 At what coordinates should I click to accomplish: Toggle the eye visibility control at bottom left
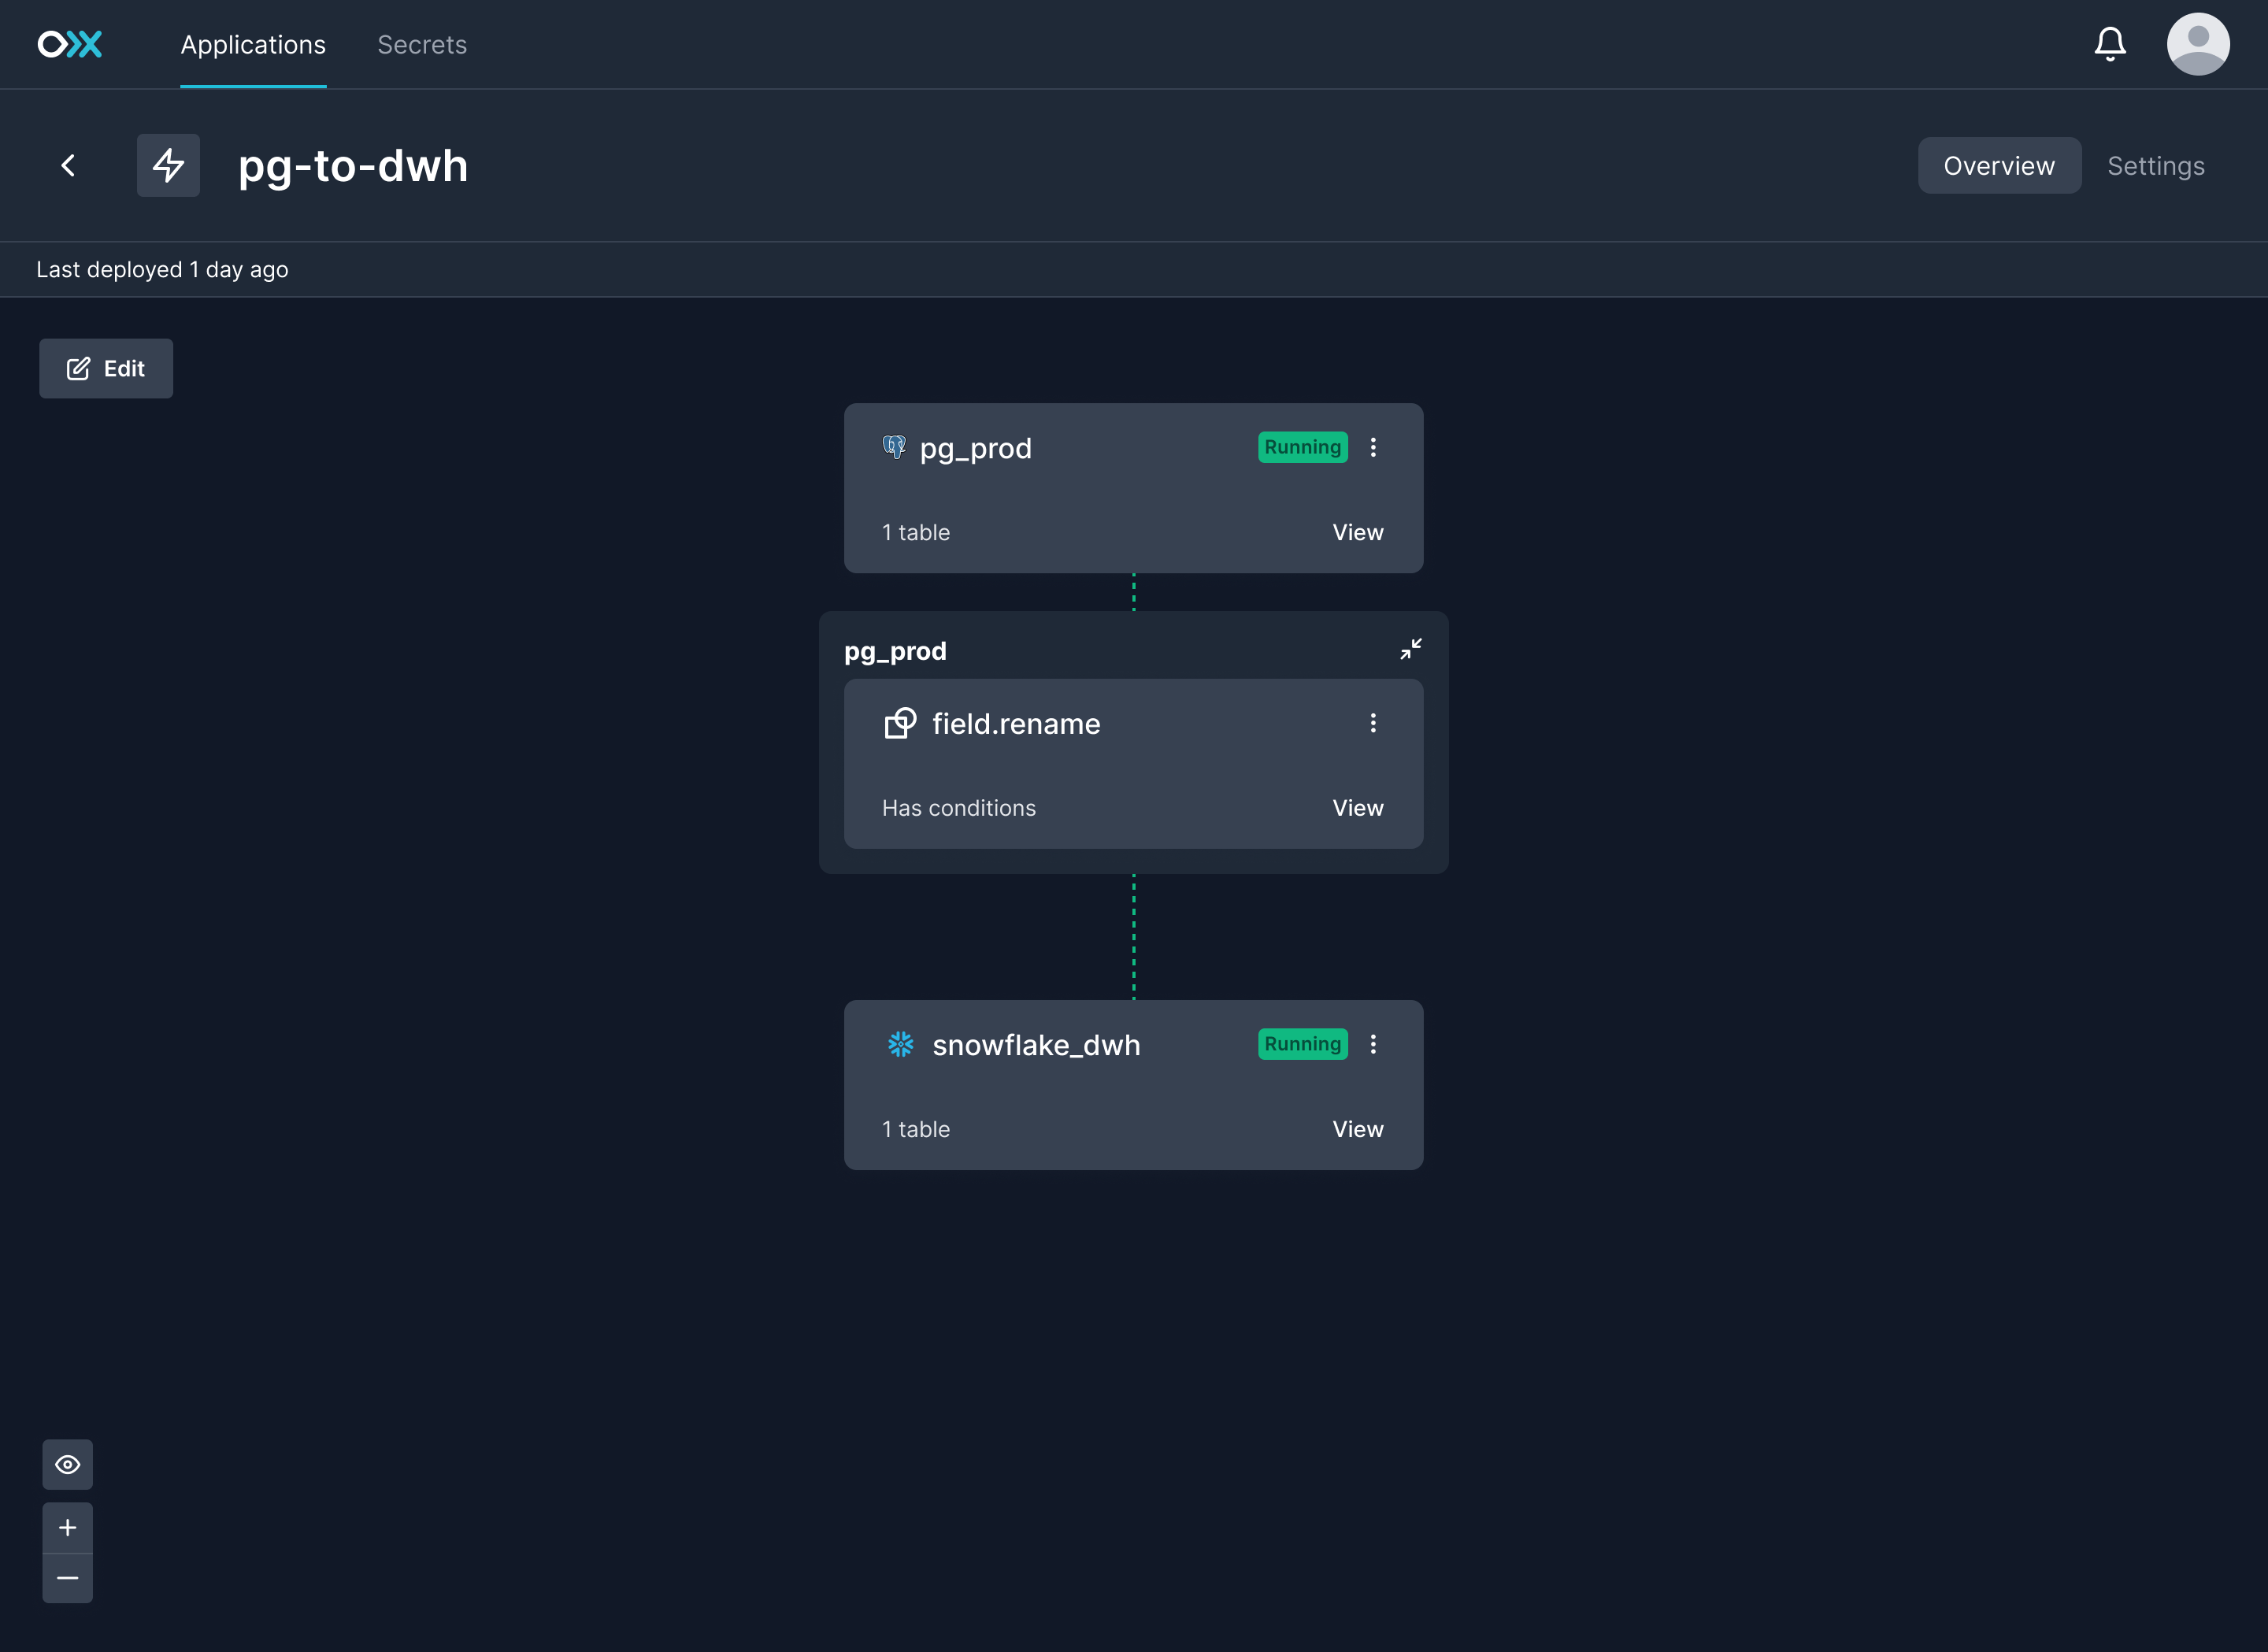(x=67, y=1464)
